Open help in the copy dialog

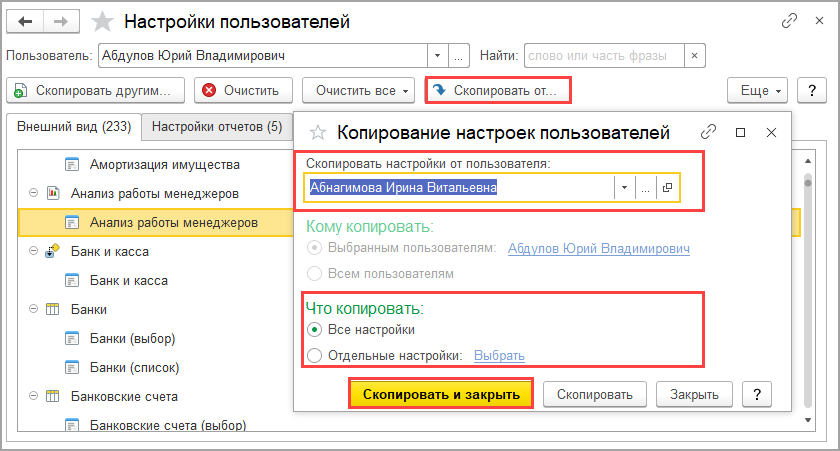point(757,395)
